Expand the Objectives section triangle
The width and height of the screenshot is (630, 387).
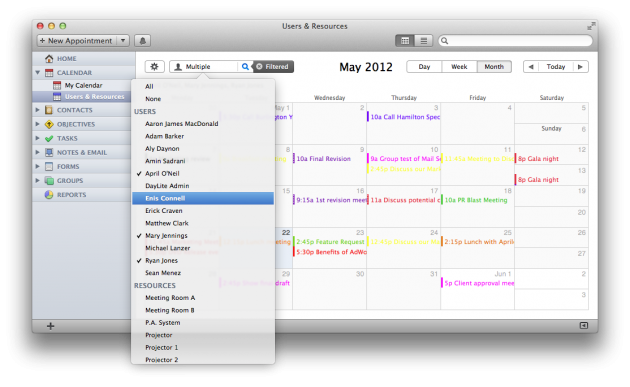38,124
